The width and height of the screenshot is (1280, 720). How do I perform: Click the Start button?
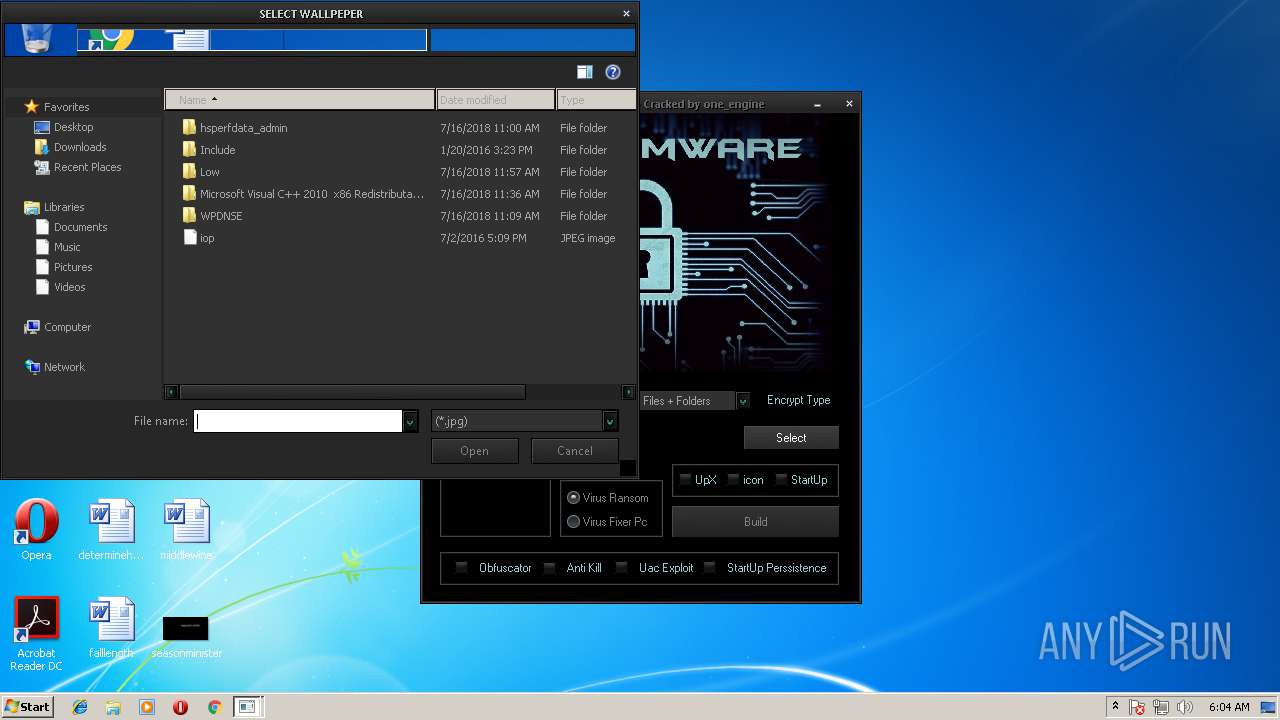pos(27,707)
